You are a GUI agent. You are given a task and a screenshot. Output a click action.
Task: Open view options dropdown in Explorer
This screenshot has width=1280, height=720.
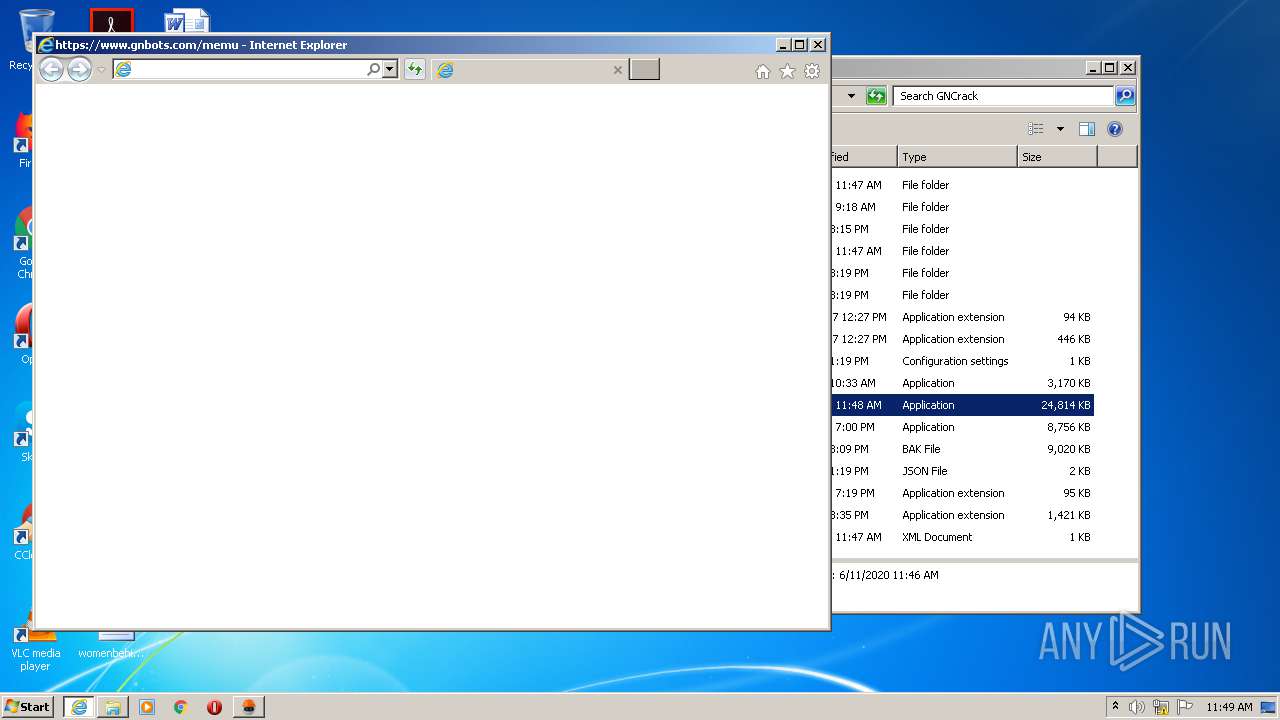click(x=1060, y=129)
